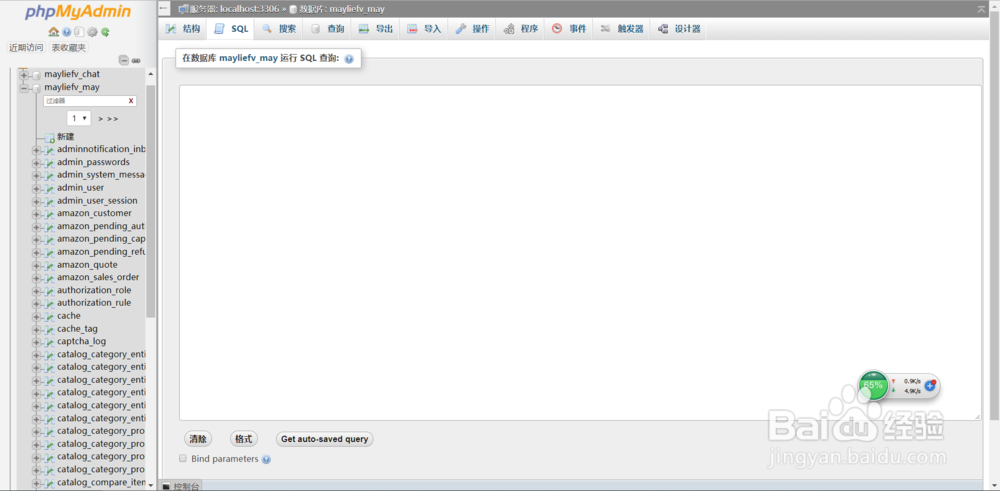The width and height of the screenshot is (1000, 491).
Task: Expand the admin_user_session table node
Action: point(36,201)
